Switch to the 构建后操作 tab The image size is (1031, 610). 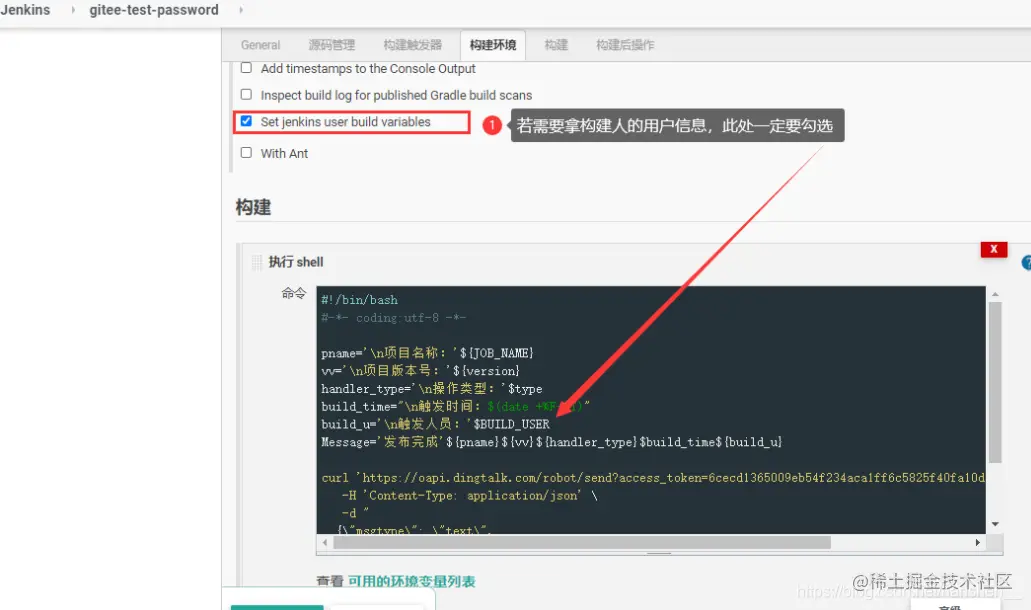[624, 44]
